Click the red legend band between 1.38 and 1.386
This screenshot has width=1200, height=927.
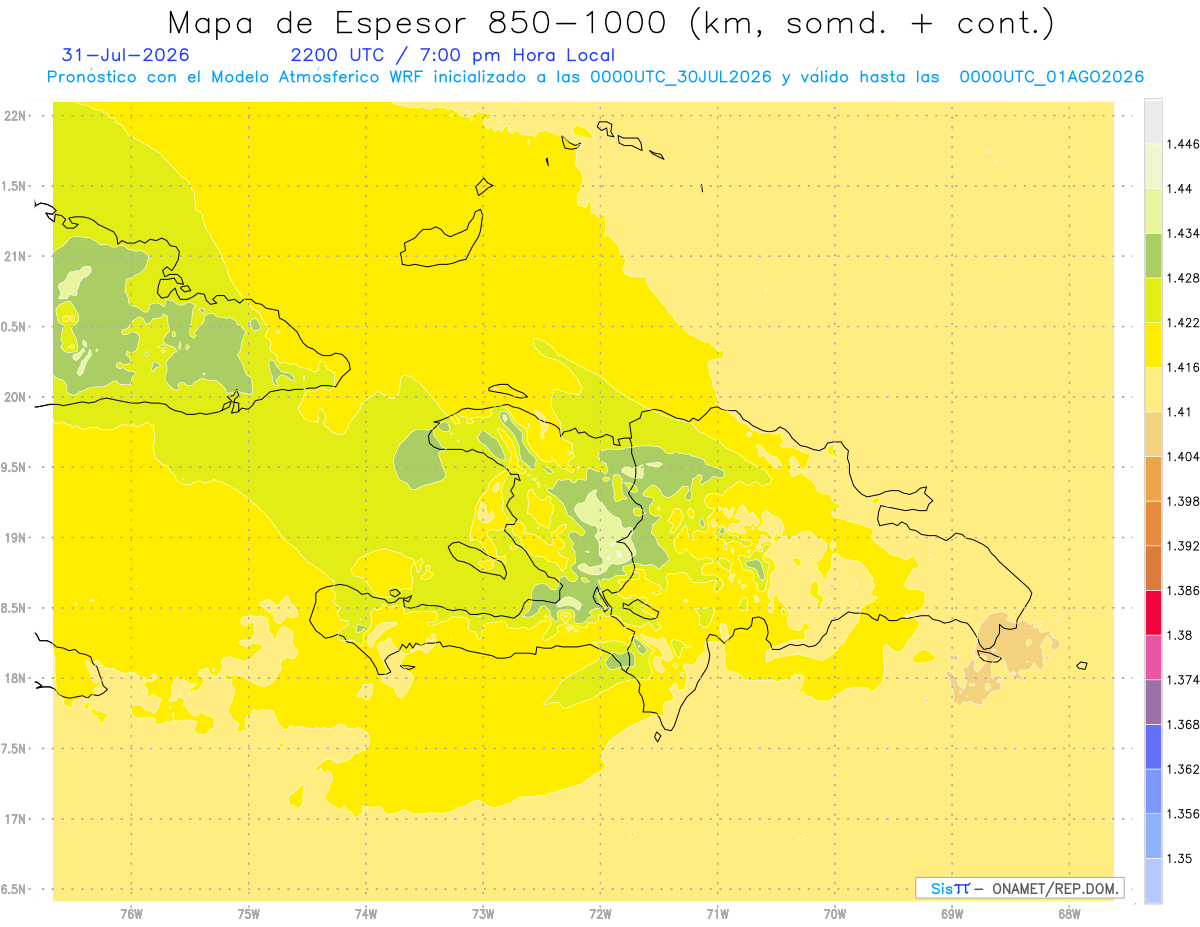1153,612
